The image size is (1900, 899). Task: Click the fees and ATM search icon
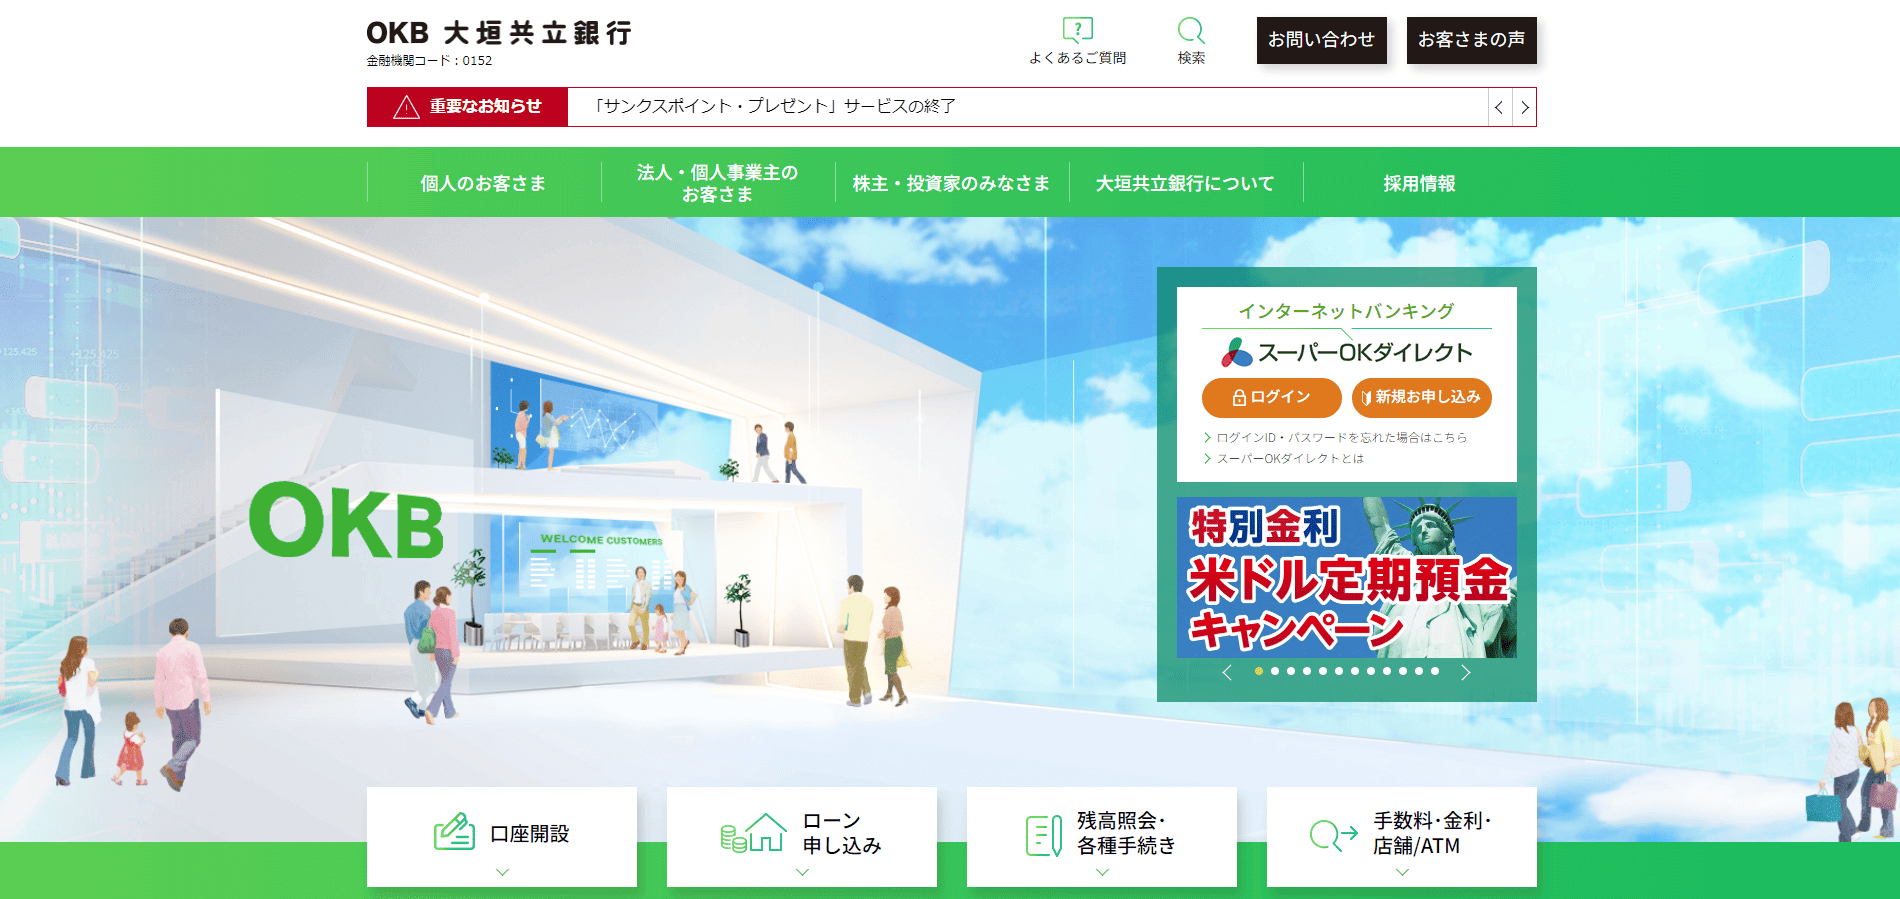tap(1333, 834)
